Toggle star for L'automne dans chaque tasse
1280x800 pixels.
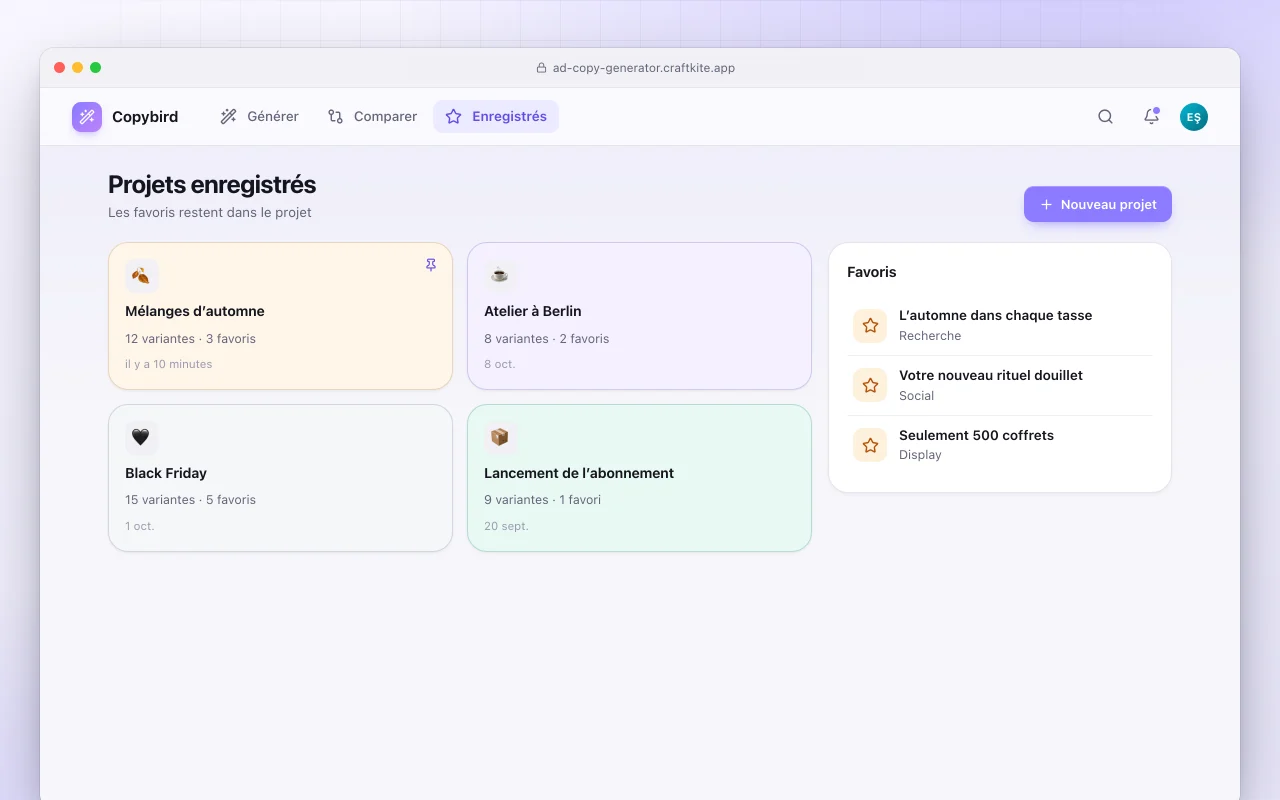pos(870,325)
